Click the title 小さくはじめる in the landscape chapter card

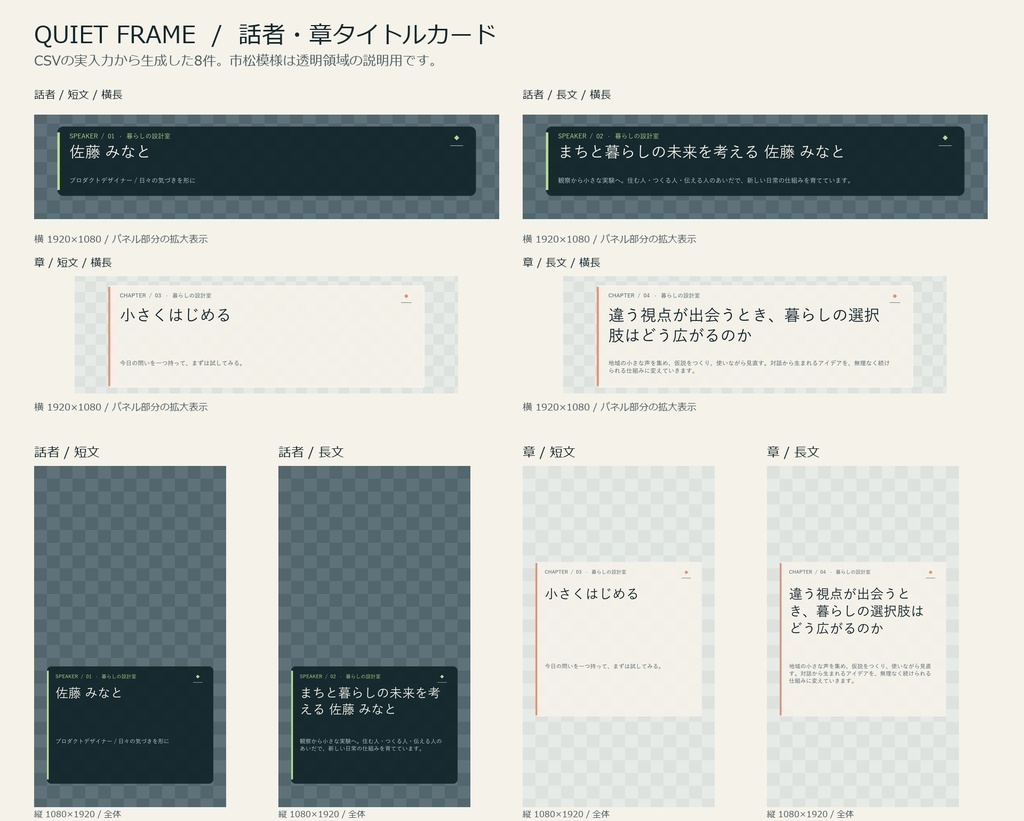175,315
